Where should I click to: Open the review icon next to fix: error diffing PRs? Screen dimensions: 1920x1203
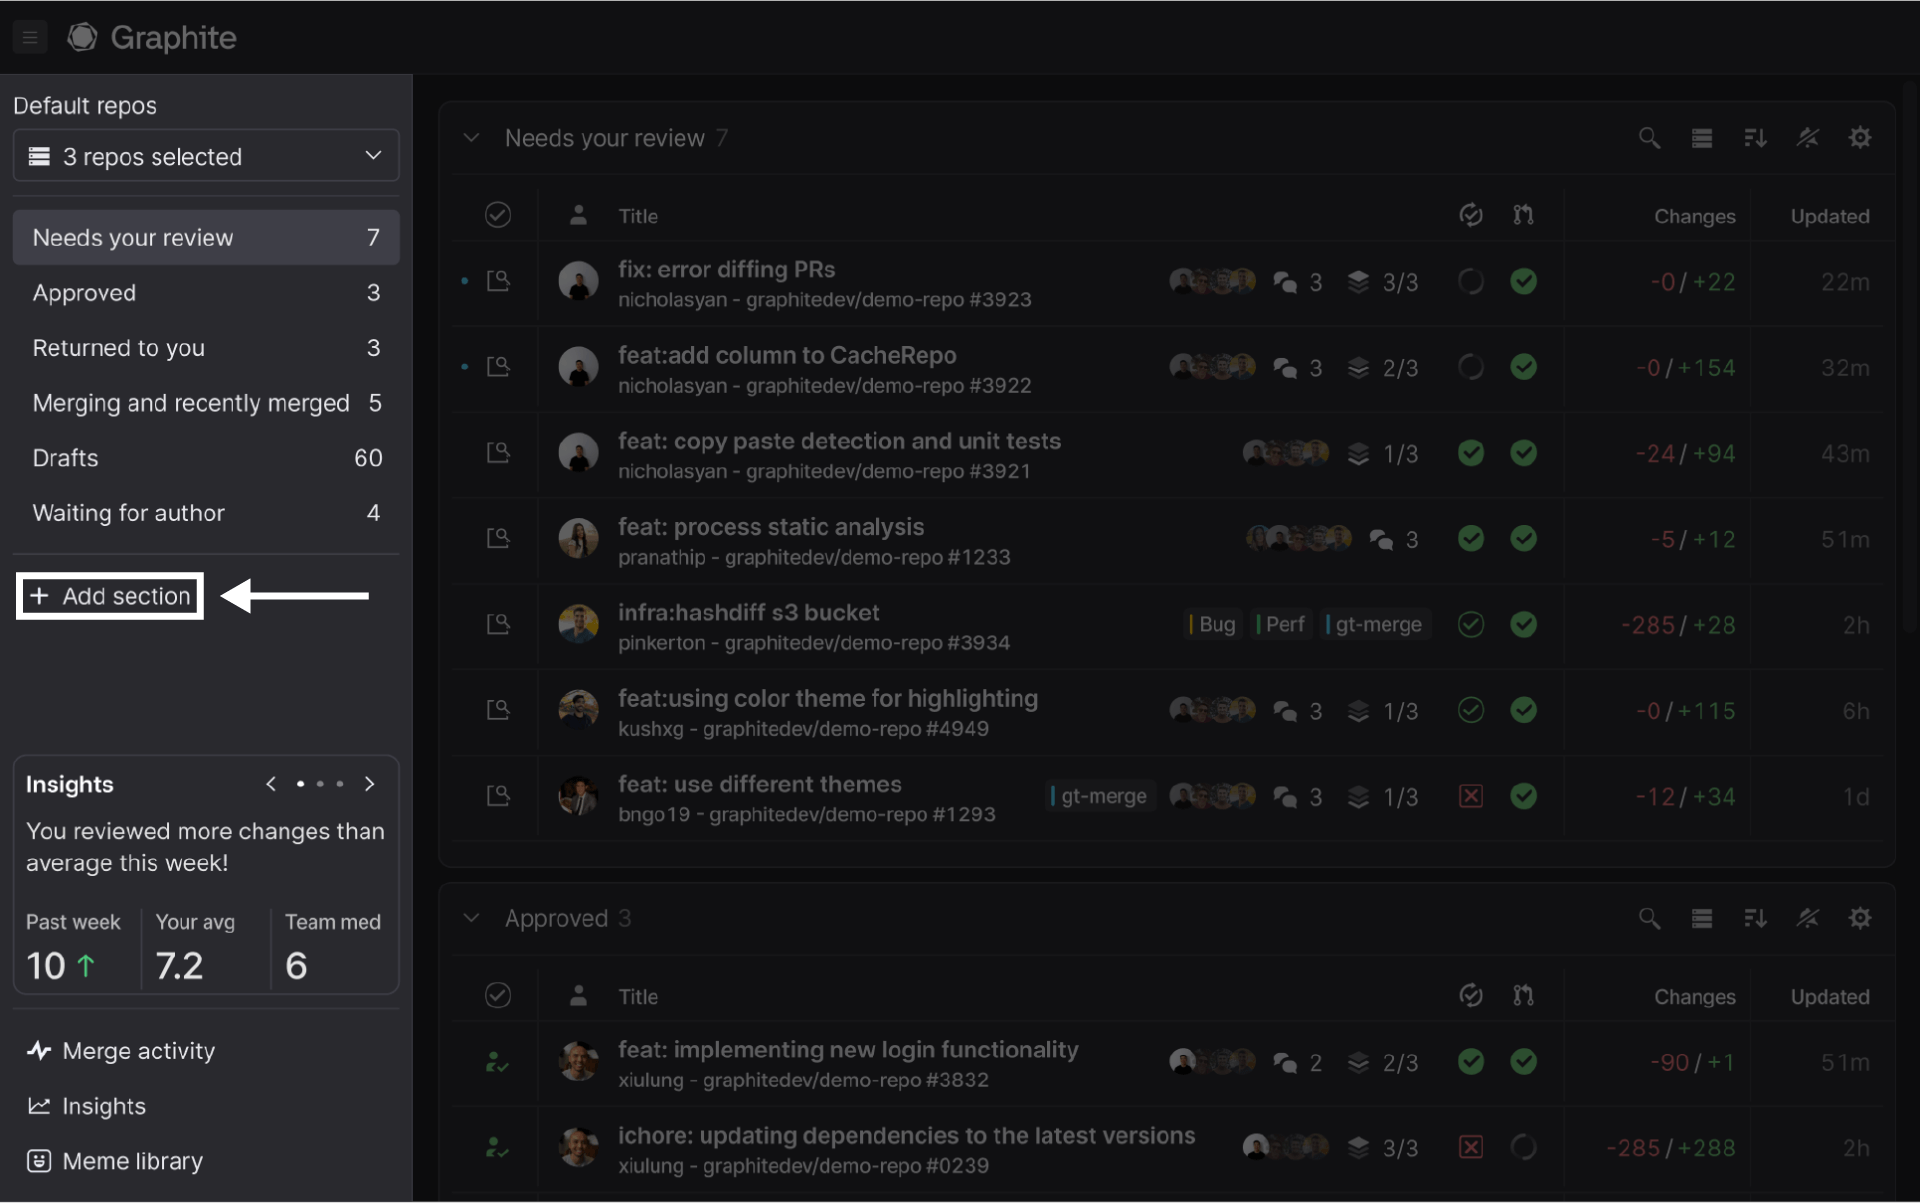[x=498, y=281]
